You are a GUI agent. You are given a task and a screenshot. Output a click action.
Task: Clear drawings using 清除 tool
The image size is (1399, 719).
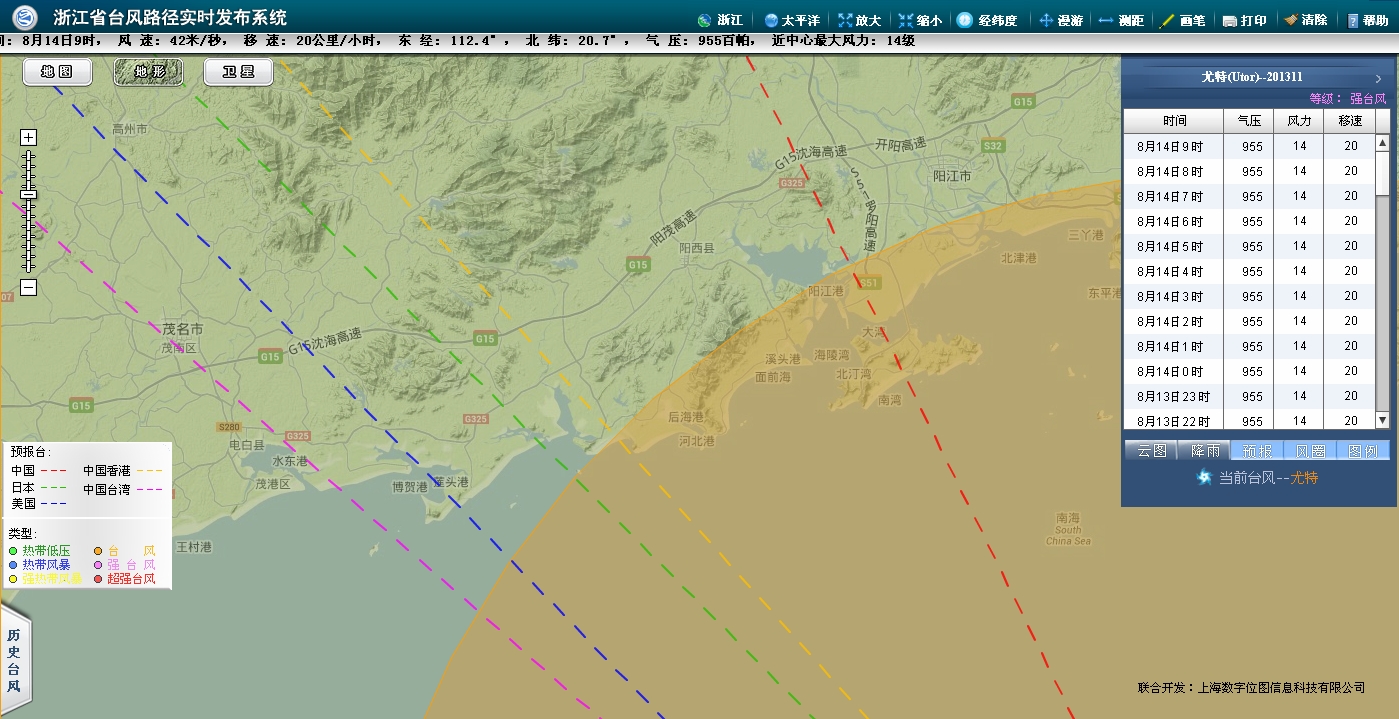[1305, 20]
